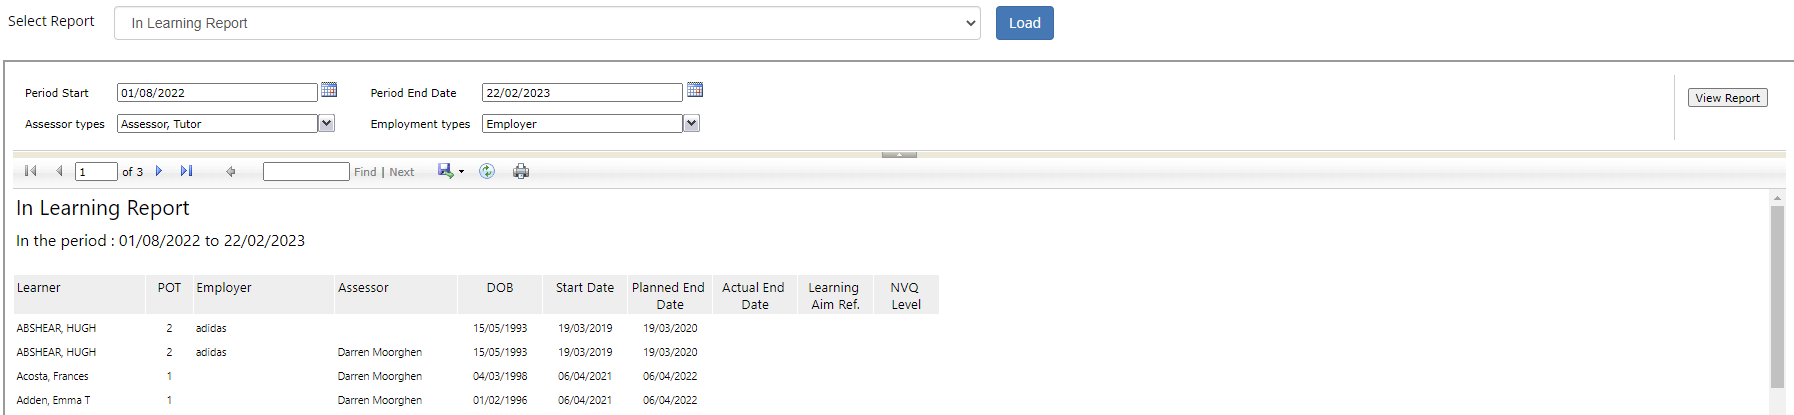The height and width of the screenshot is (415, 1794).
Task: Expand the Assessor types dropdown
Action: click(x=326, y=123)
